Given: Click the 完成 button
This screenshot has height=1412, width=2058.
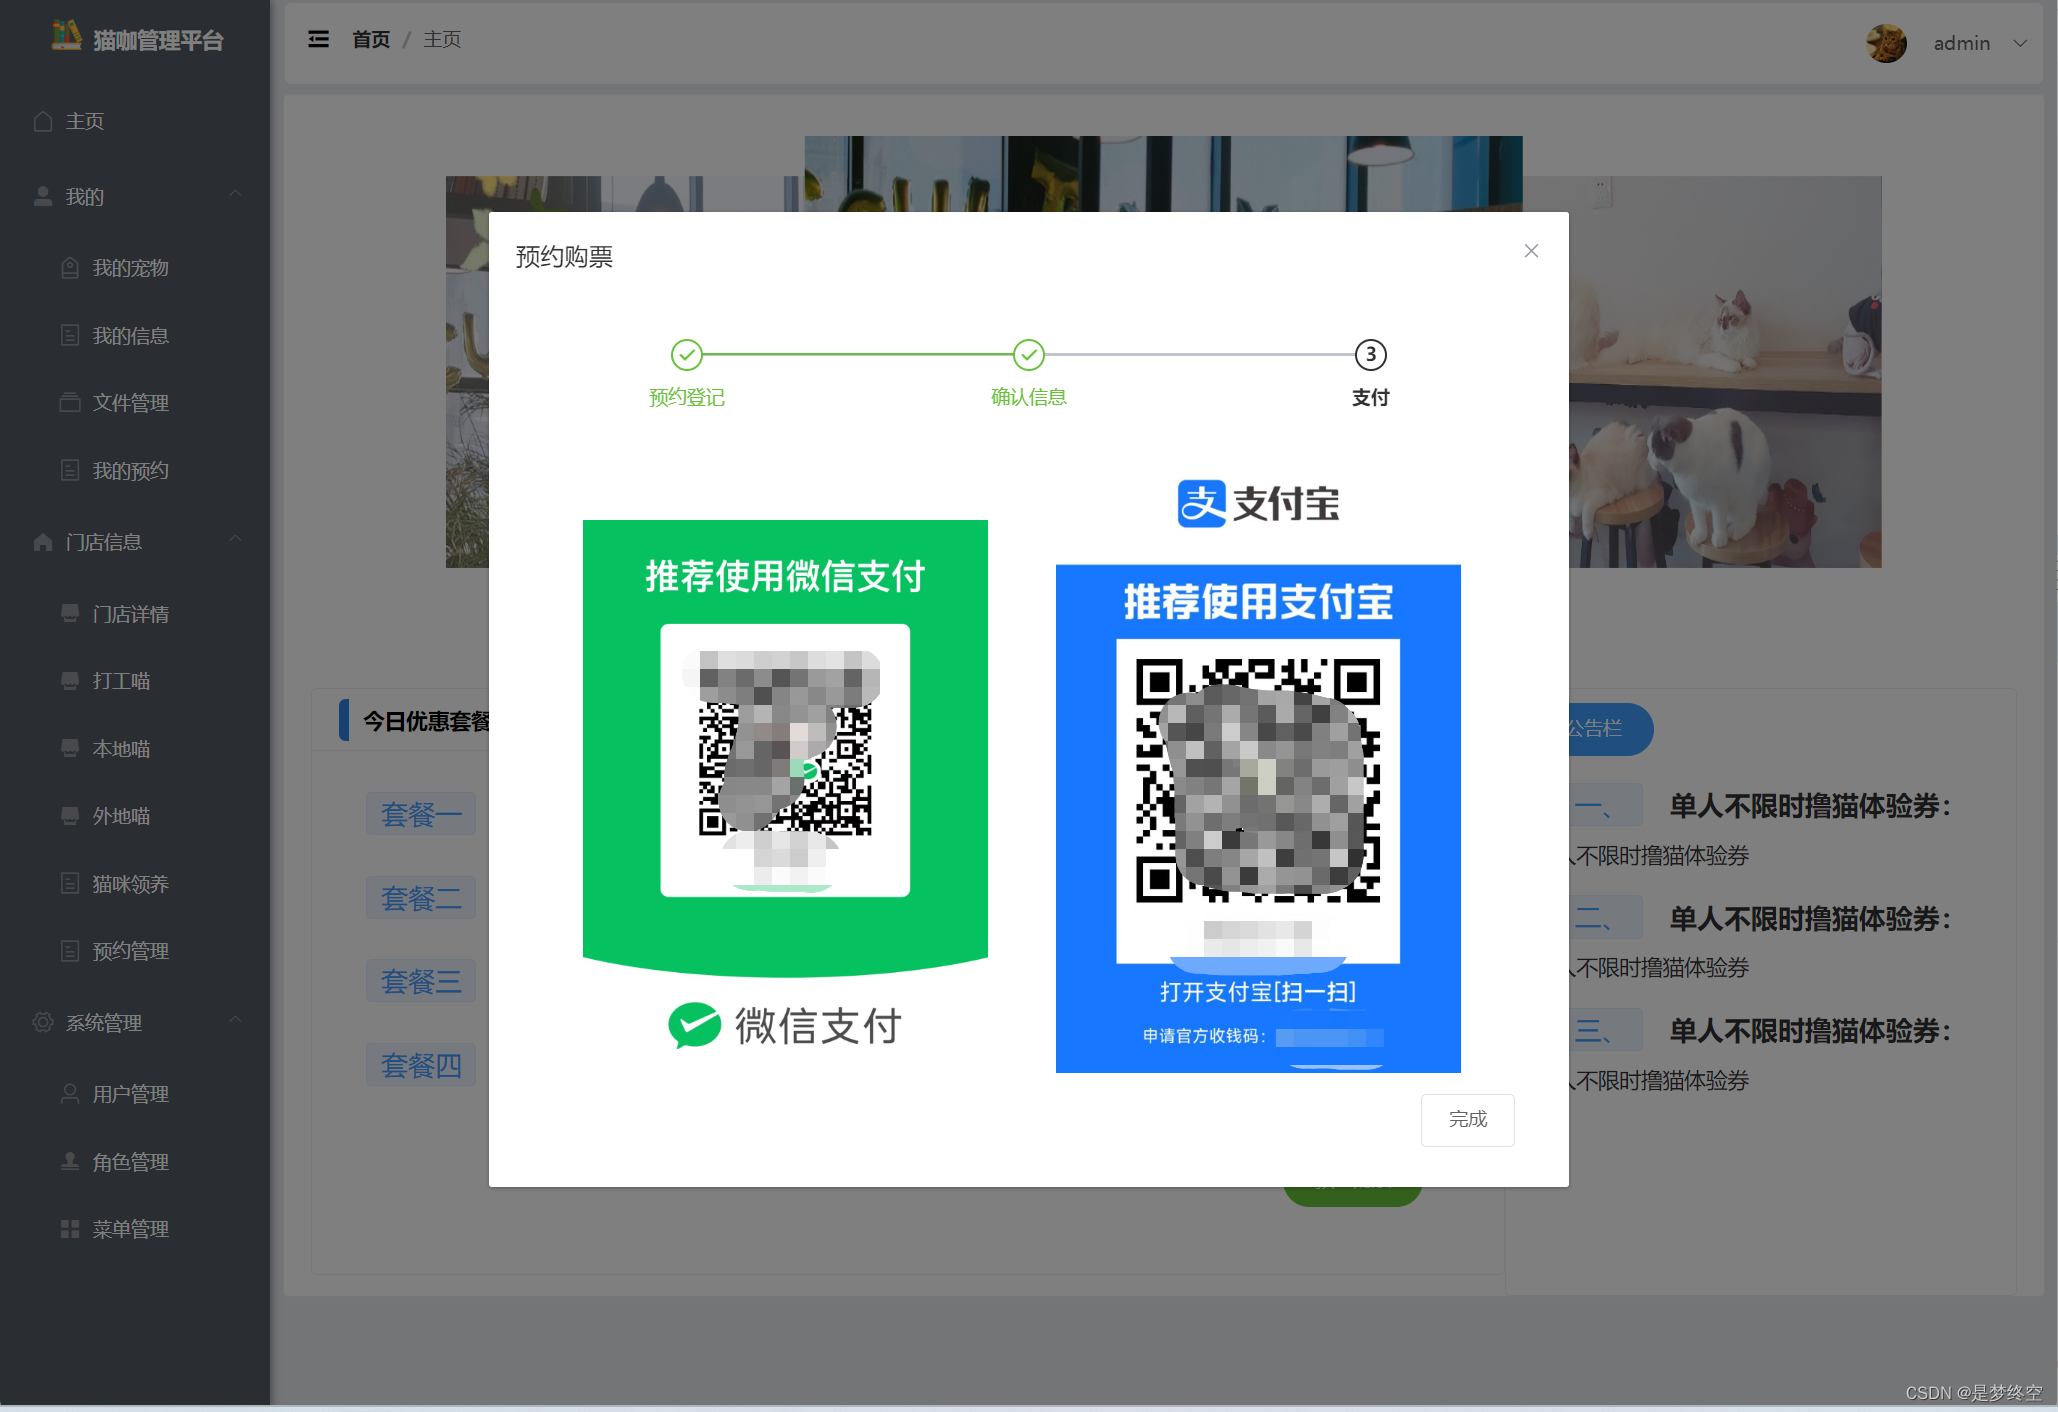Looking at the screenshot, I should (1468, 1120).
